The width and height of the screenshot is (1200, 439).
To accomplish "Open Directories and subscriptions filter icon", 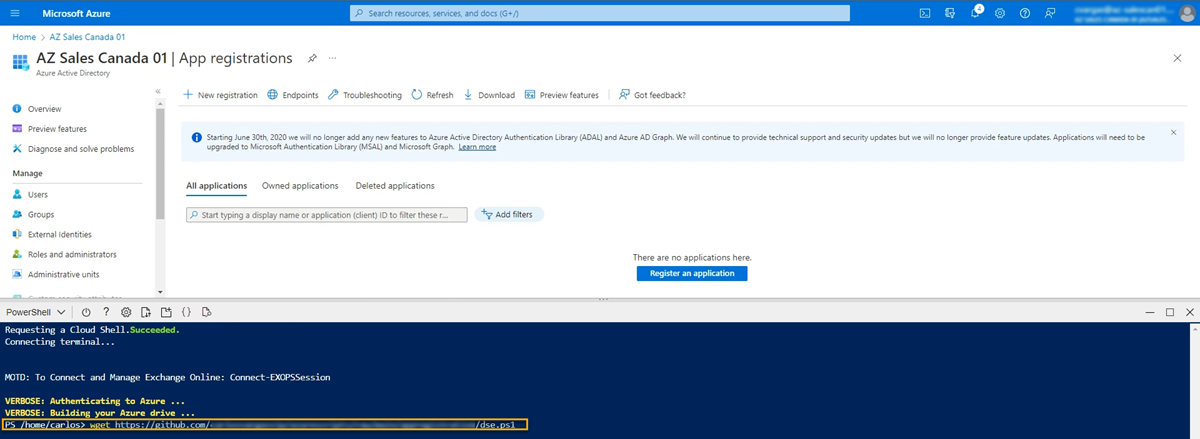I will [x=950, y=13].
